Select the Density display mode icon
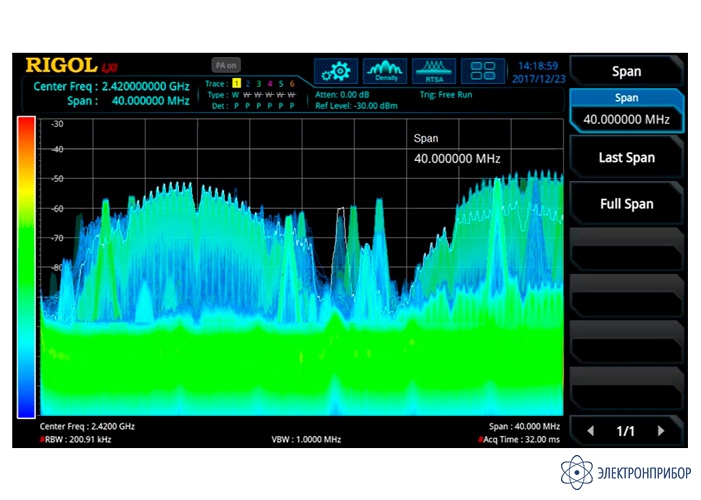Screen dimensions: 701x500 click(x=385, y=71)
